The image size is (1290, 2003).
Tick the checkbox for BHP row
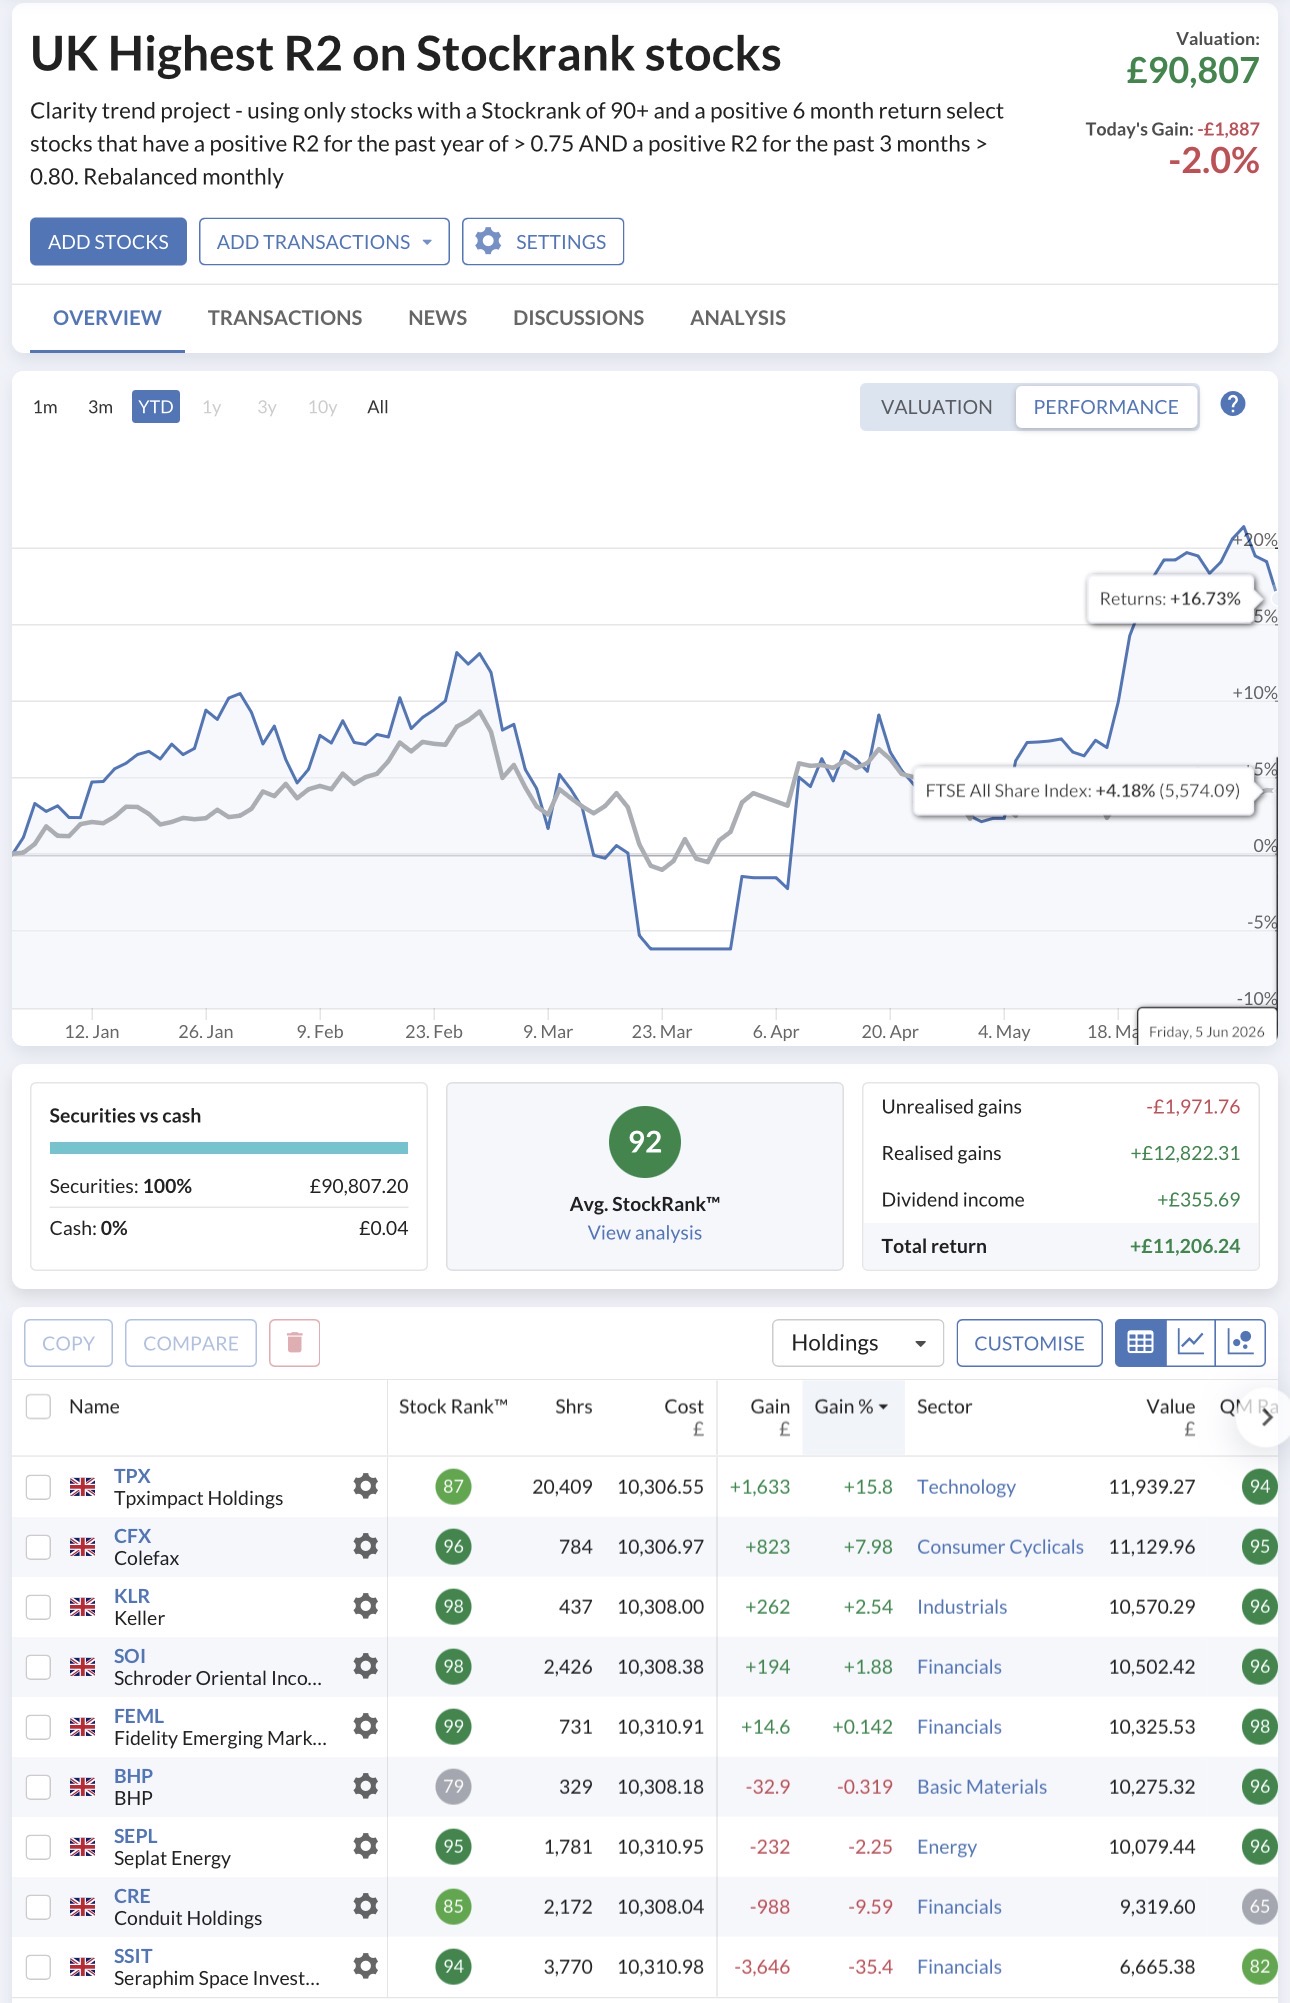pos(38,1787)
